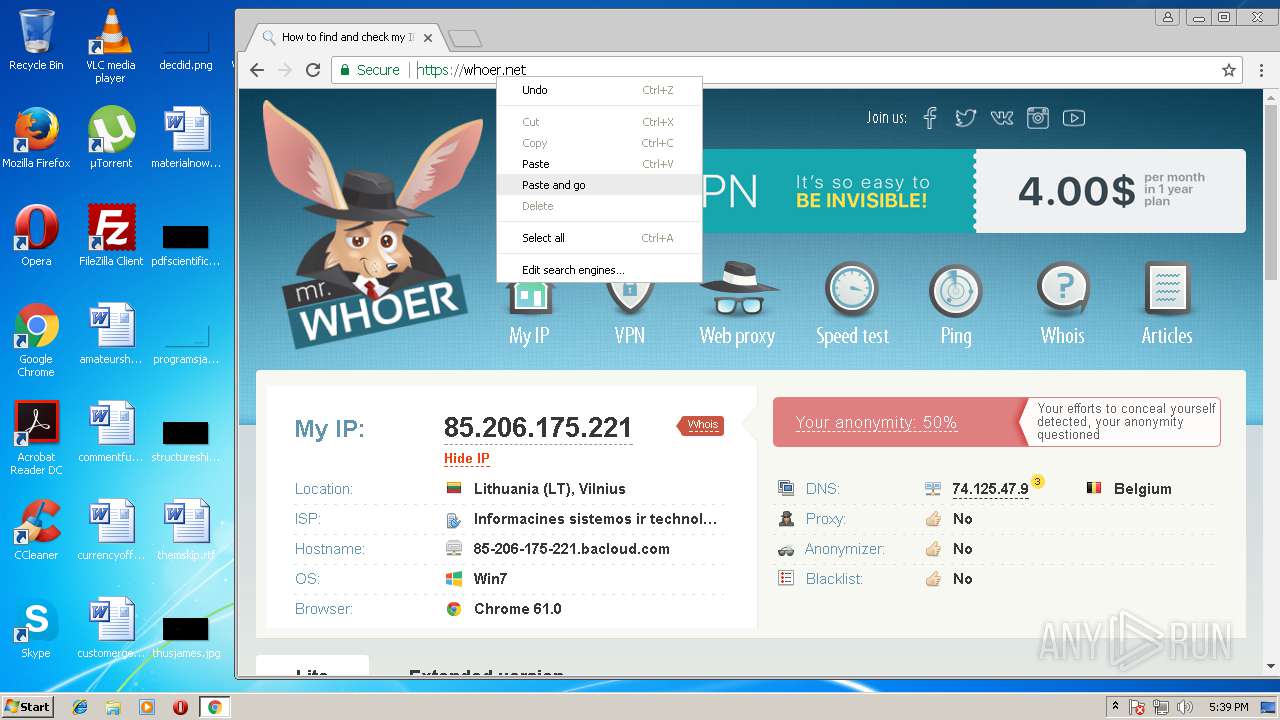The height and width of the screenshot is (720, 1280).
Task: Click the 5:39 PM clock
Action: pyautogui.click(x=1228, y=707)
